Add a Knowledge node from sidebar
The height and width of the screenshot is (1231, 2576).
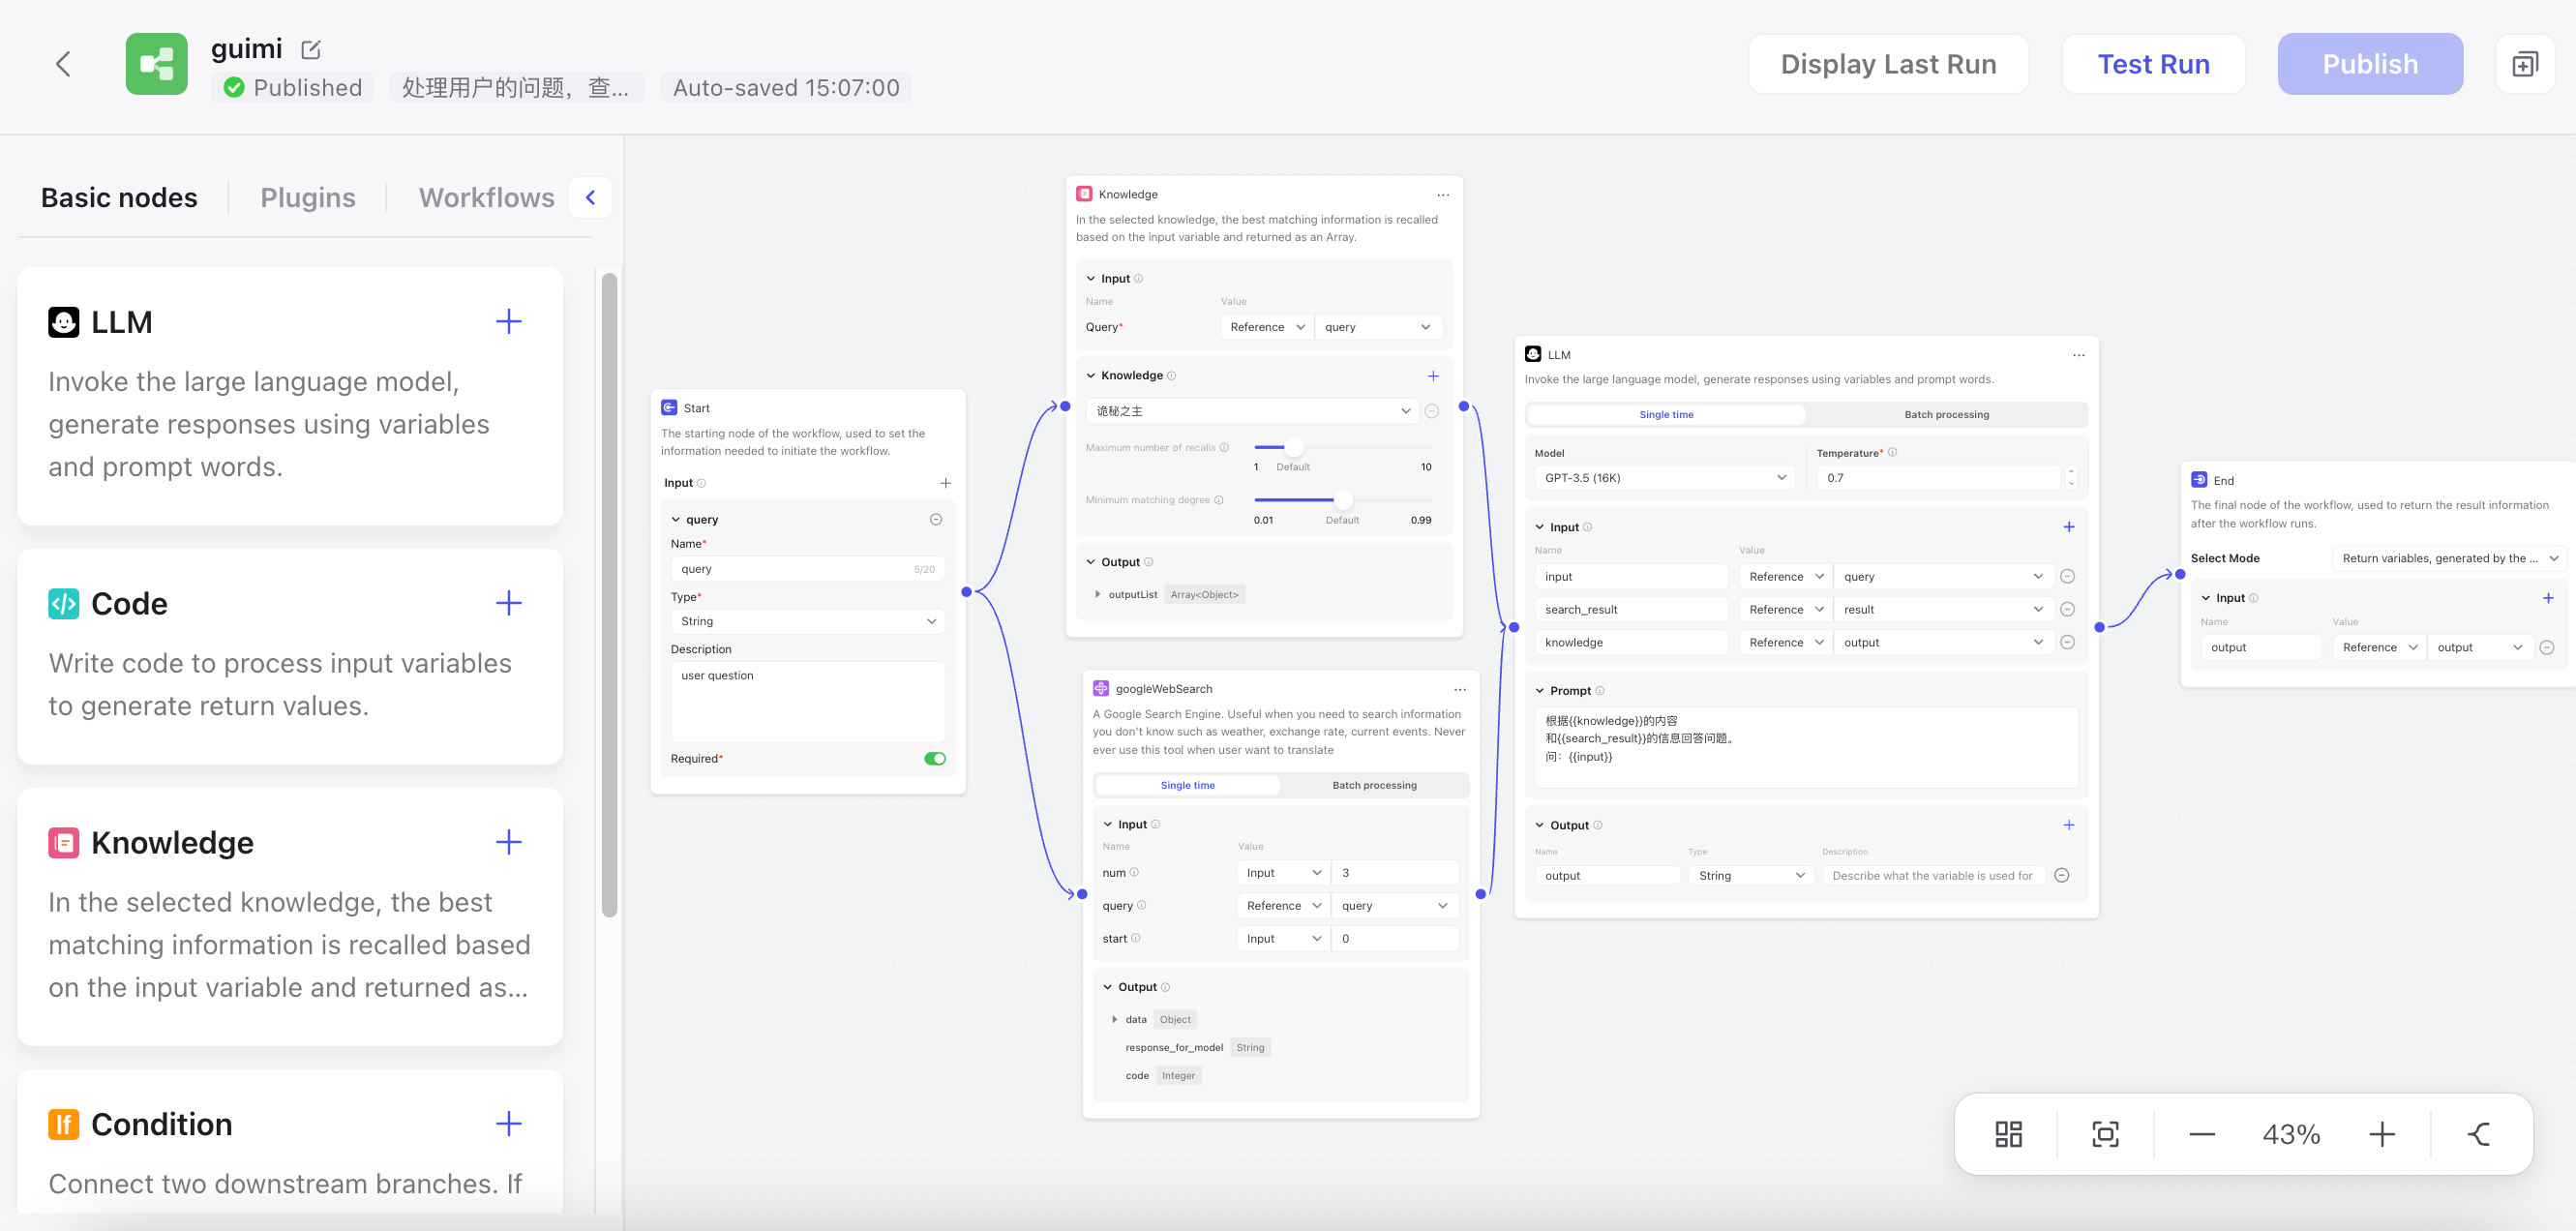click(x=508, y=842)
